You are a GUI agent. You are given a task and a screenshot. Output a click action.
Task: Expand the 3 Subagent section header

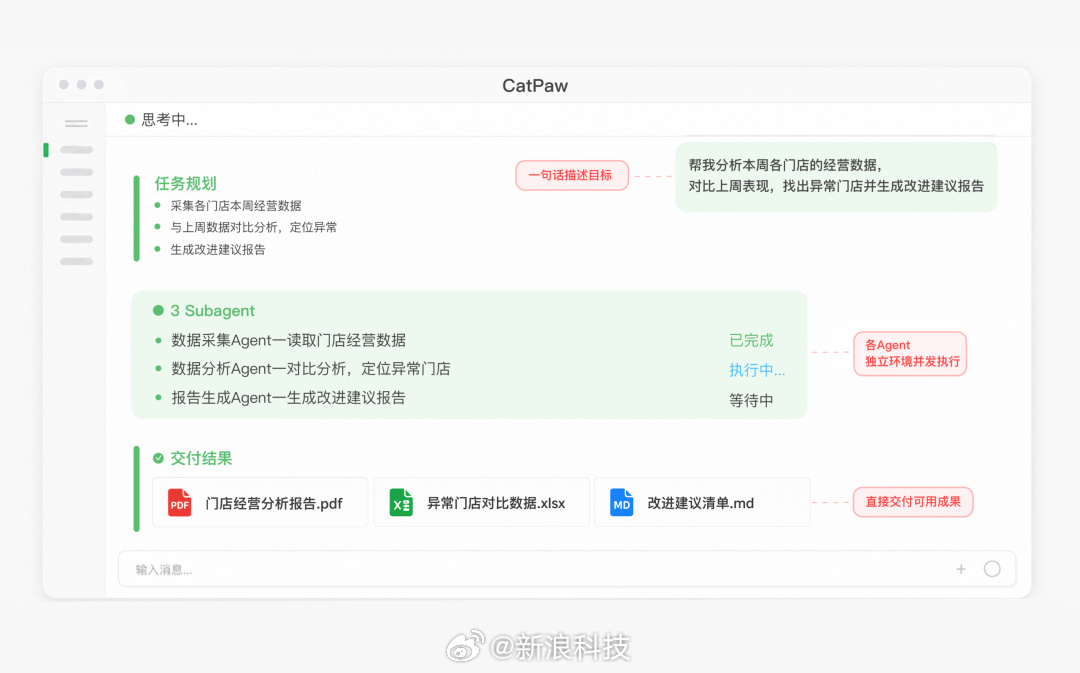[x=212, y=311]
